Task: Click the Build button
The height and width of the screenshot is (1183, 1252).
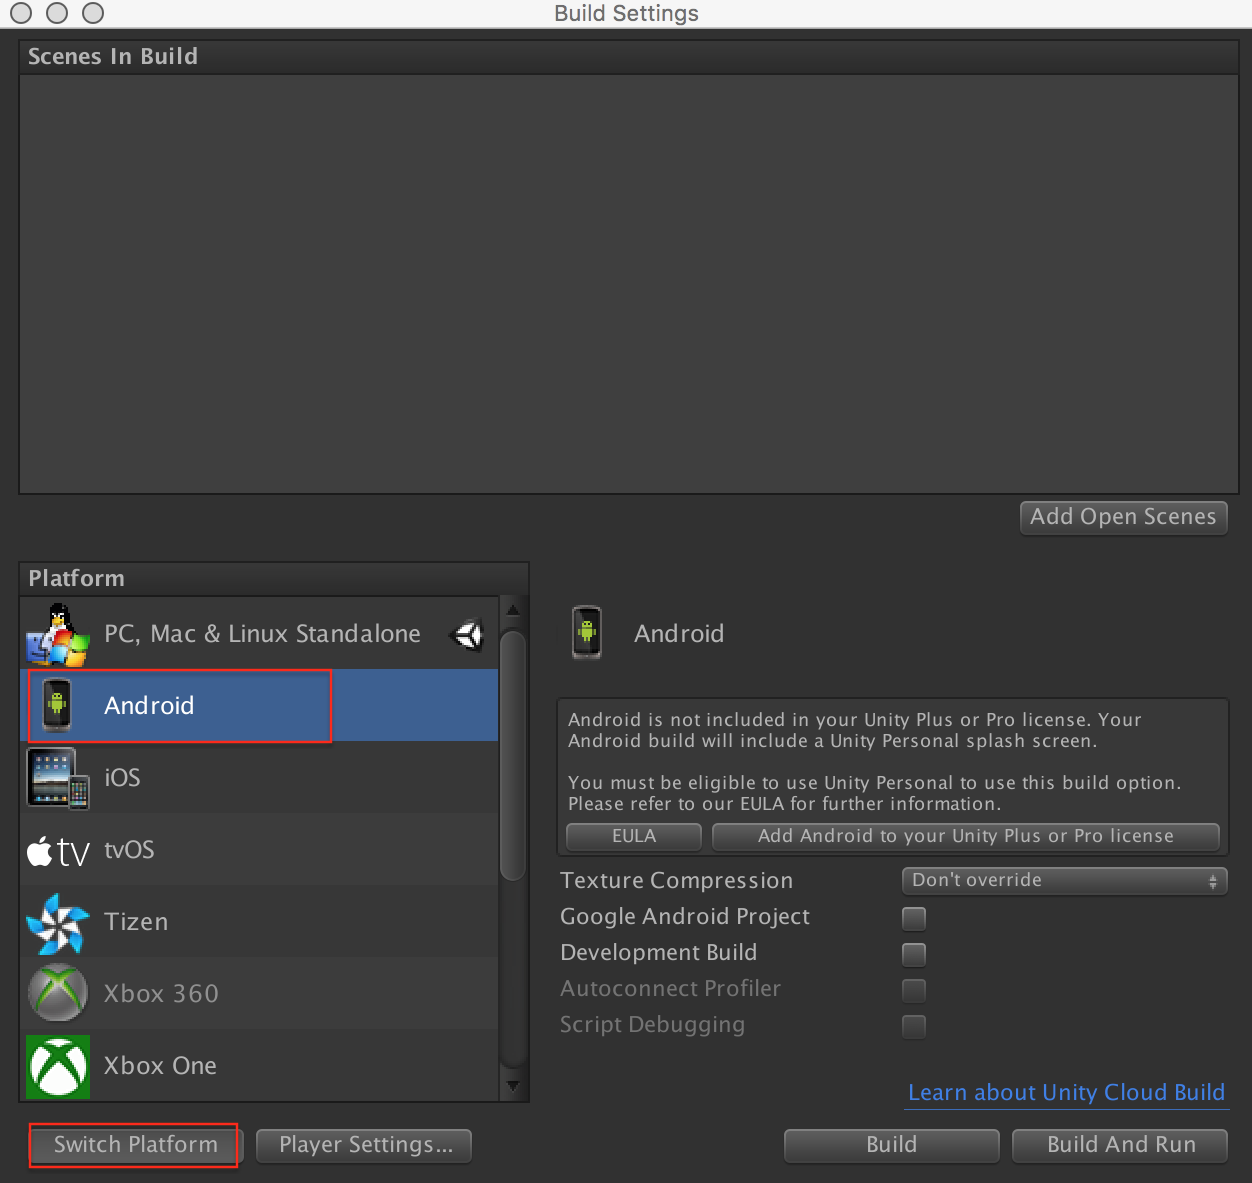Action: pyautogui.click(x=891, y=1145)
